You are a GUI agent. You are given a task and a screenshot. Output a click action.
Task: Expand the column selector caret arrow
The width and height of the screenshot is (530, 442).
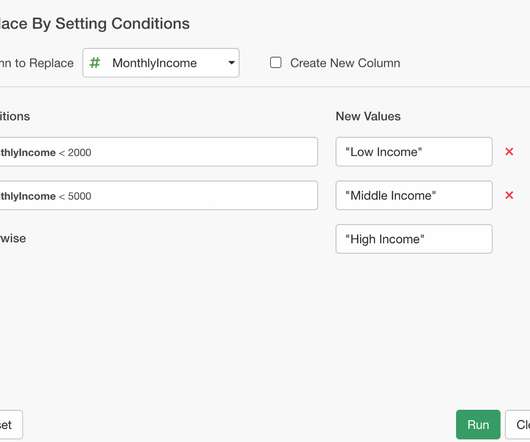[231, 63]
